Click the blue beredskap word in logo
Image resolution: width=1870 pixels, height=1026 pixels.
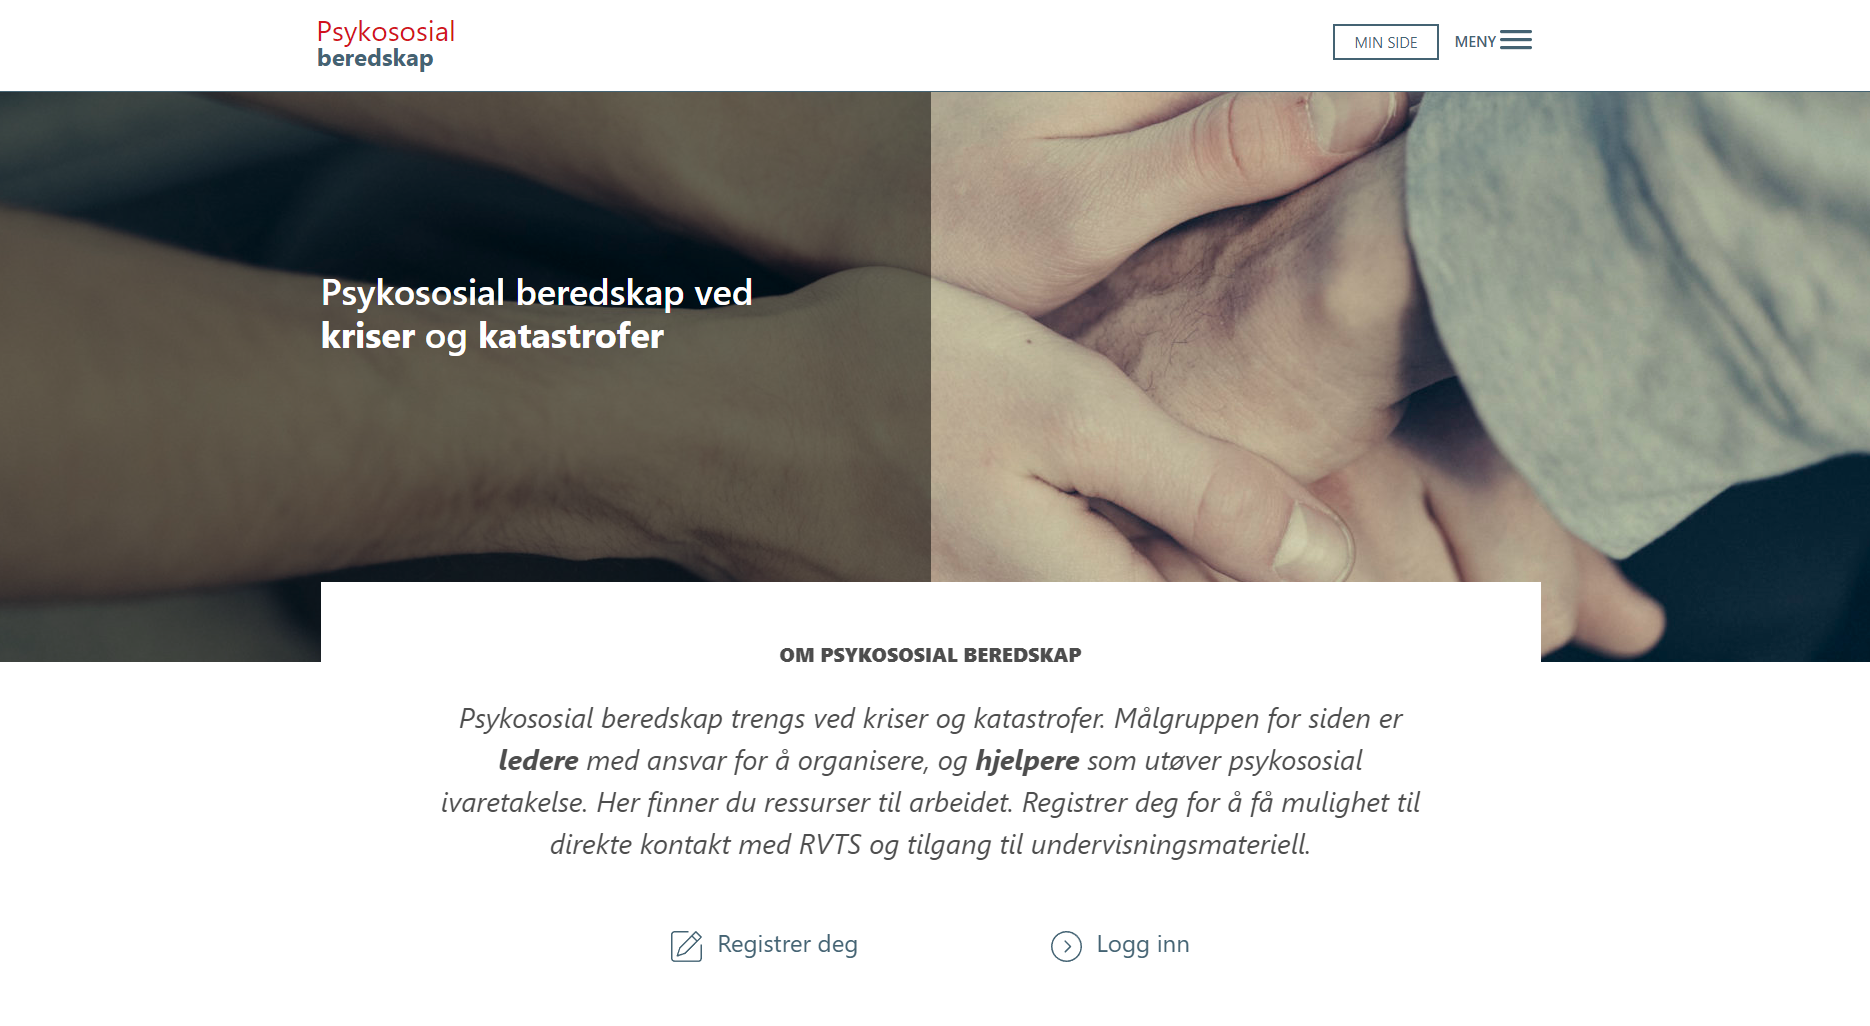pos(375,58)
